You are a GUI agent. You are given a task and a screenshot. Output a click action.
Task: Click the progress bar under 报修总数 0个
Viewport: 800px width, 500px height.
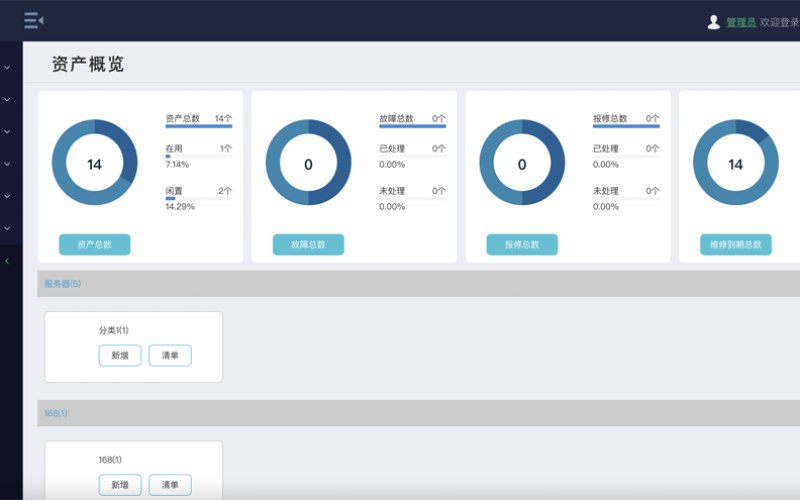(x=626, y=126)
